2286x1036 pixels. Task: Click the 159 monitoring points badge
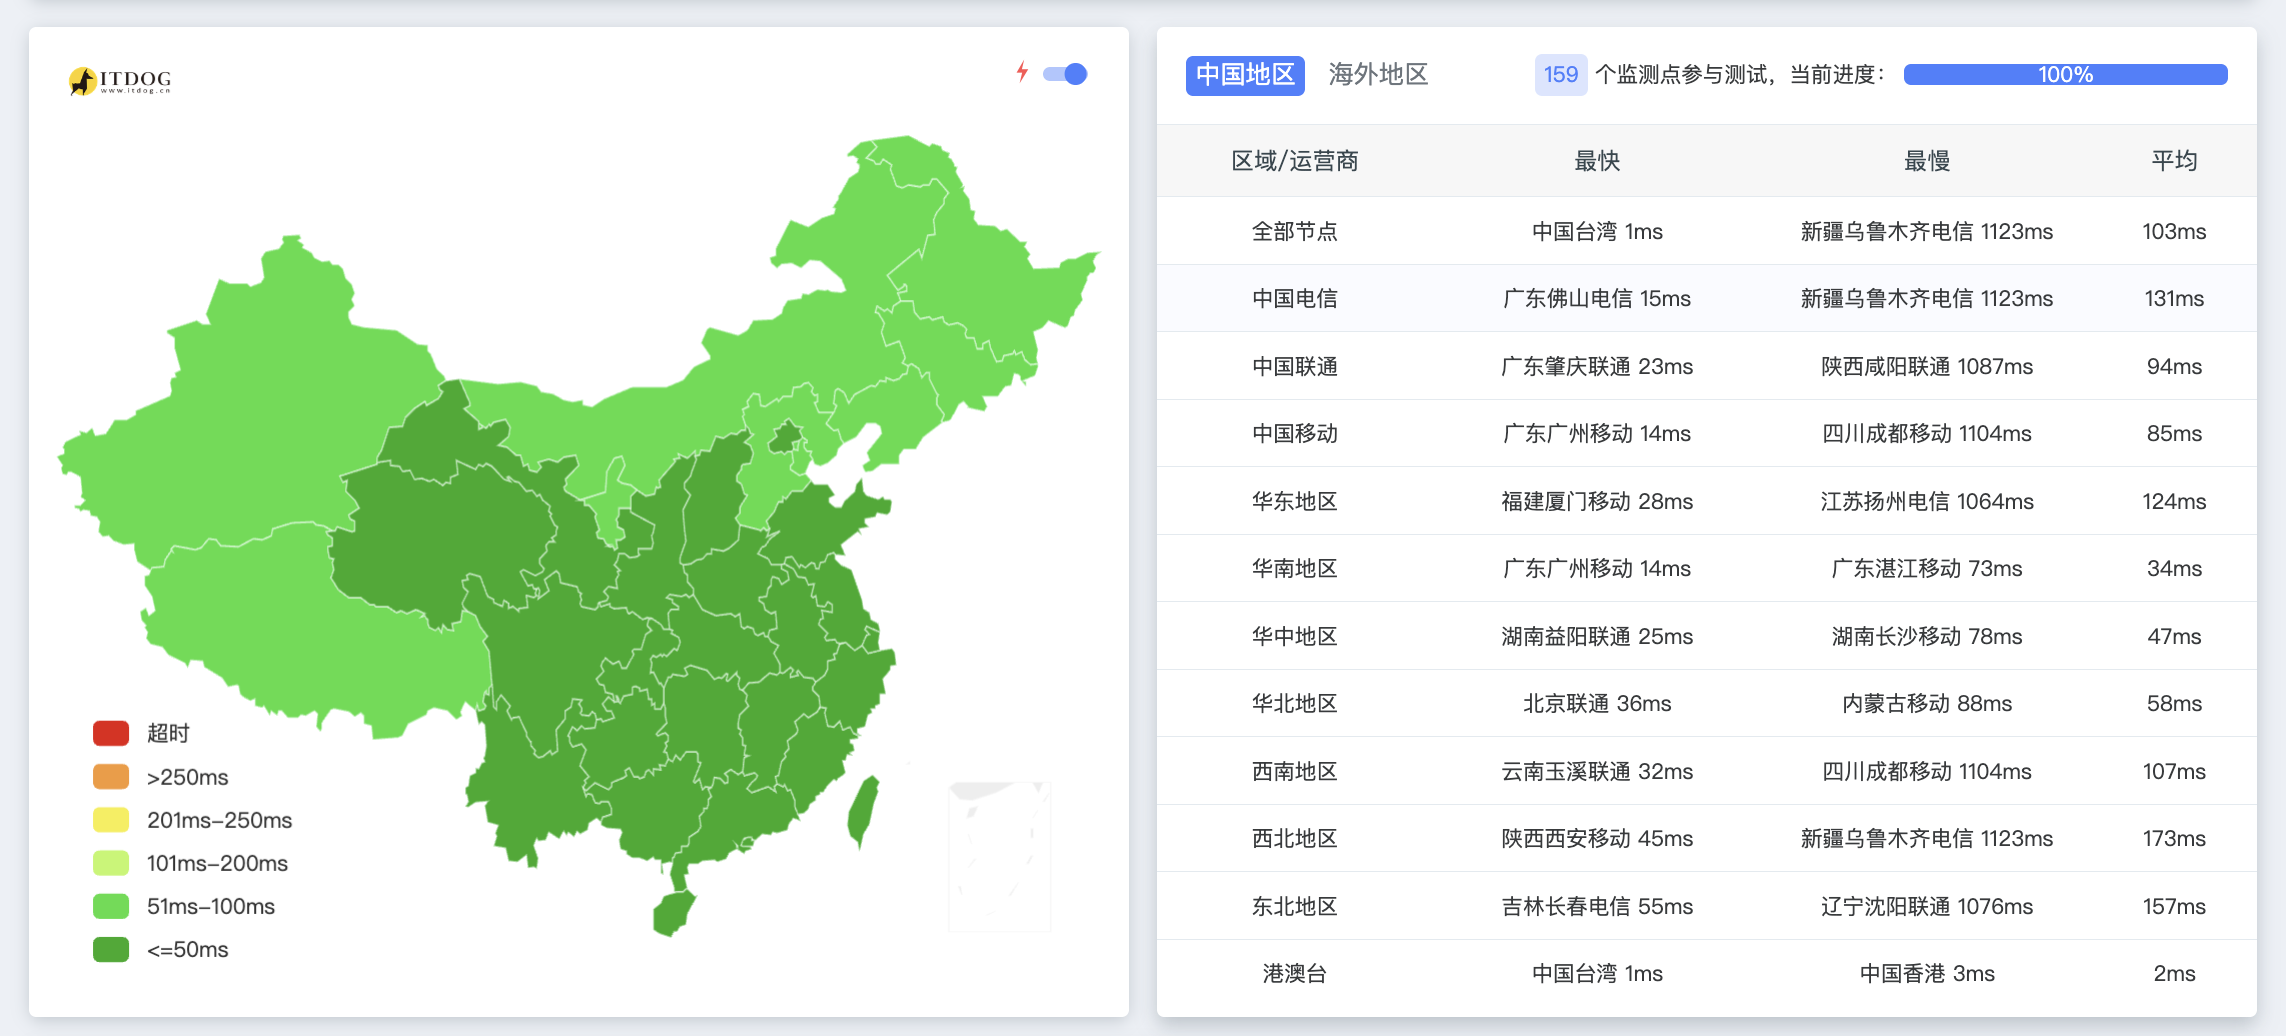1560,75
